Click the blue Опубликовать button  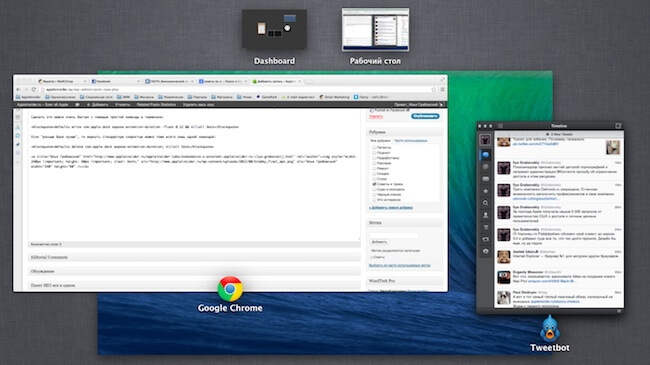click(x=425, y=116)
